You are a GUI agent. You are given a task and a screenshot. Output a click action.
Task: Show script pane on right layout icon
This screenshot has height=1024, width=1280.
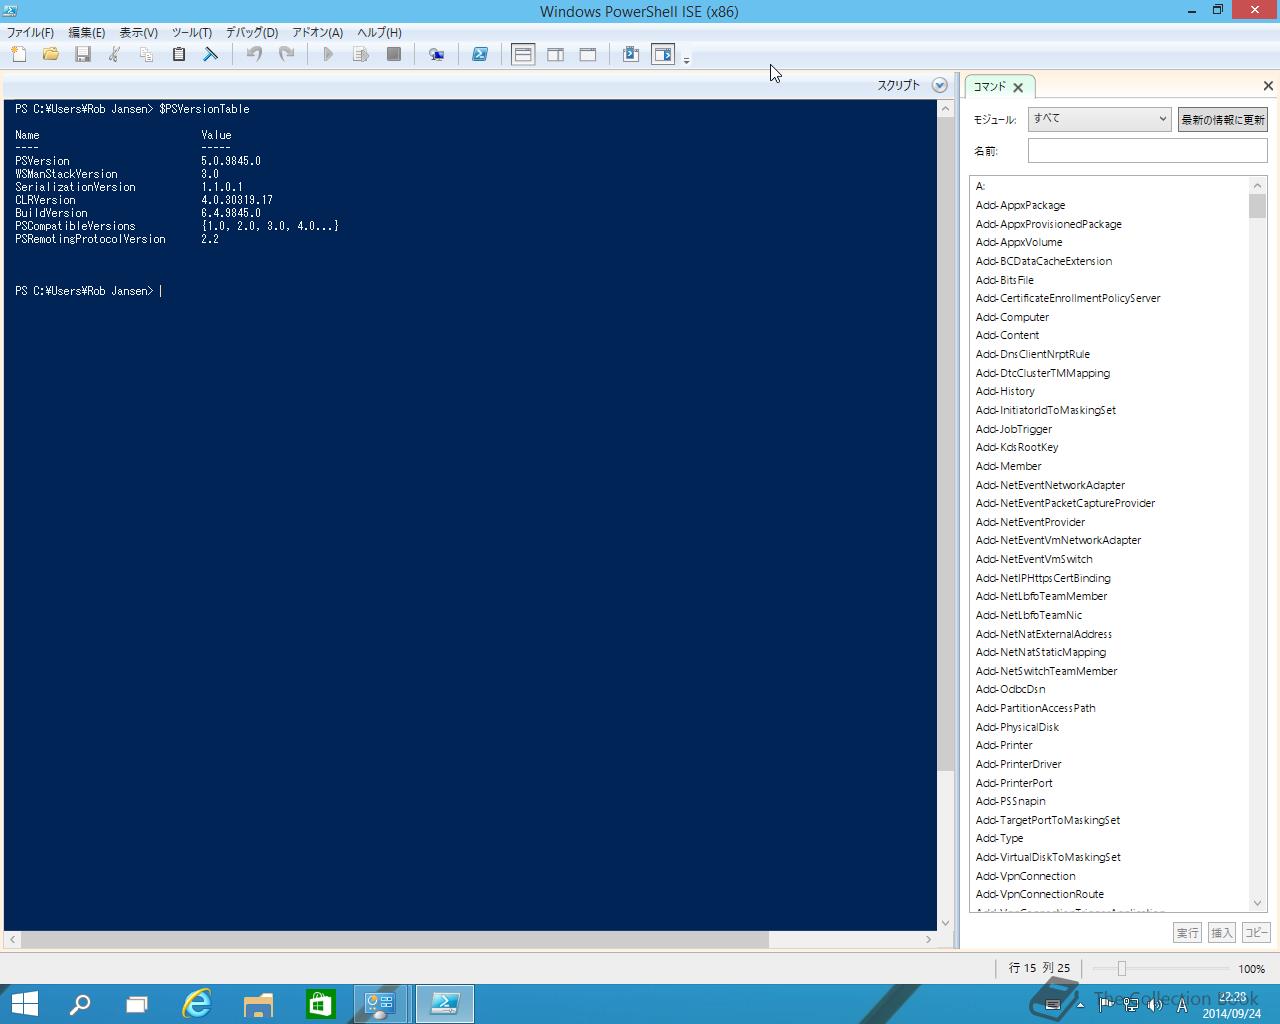(556, 54)
